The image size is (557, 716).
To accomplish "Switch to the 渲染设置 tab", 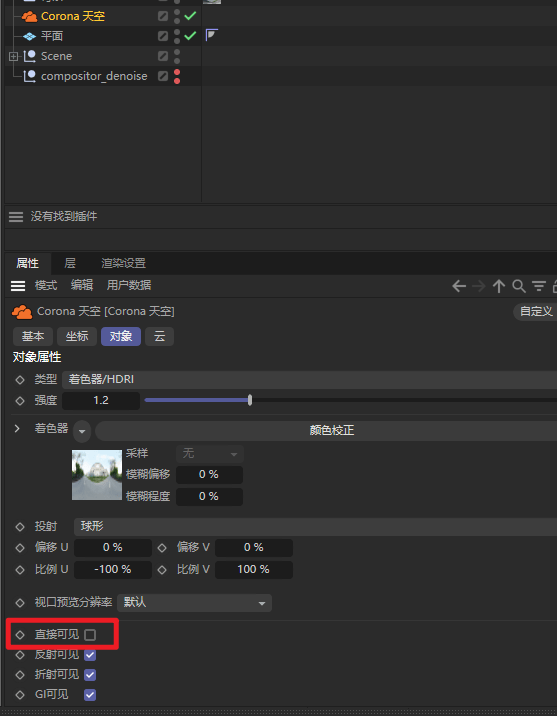I will click(123, 263).
